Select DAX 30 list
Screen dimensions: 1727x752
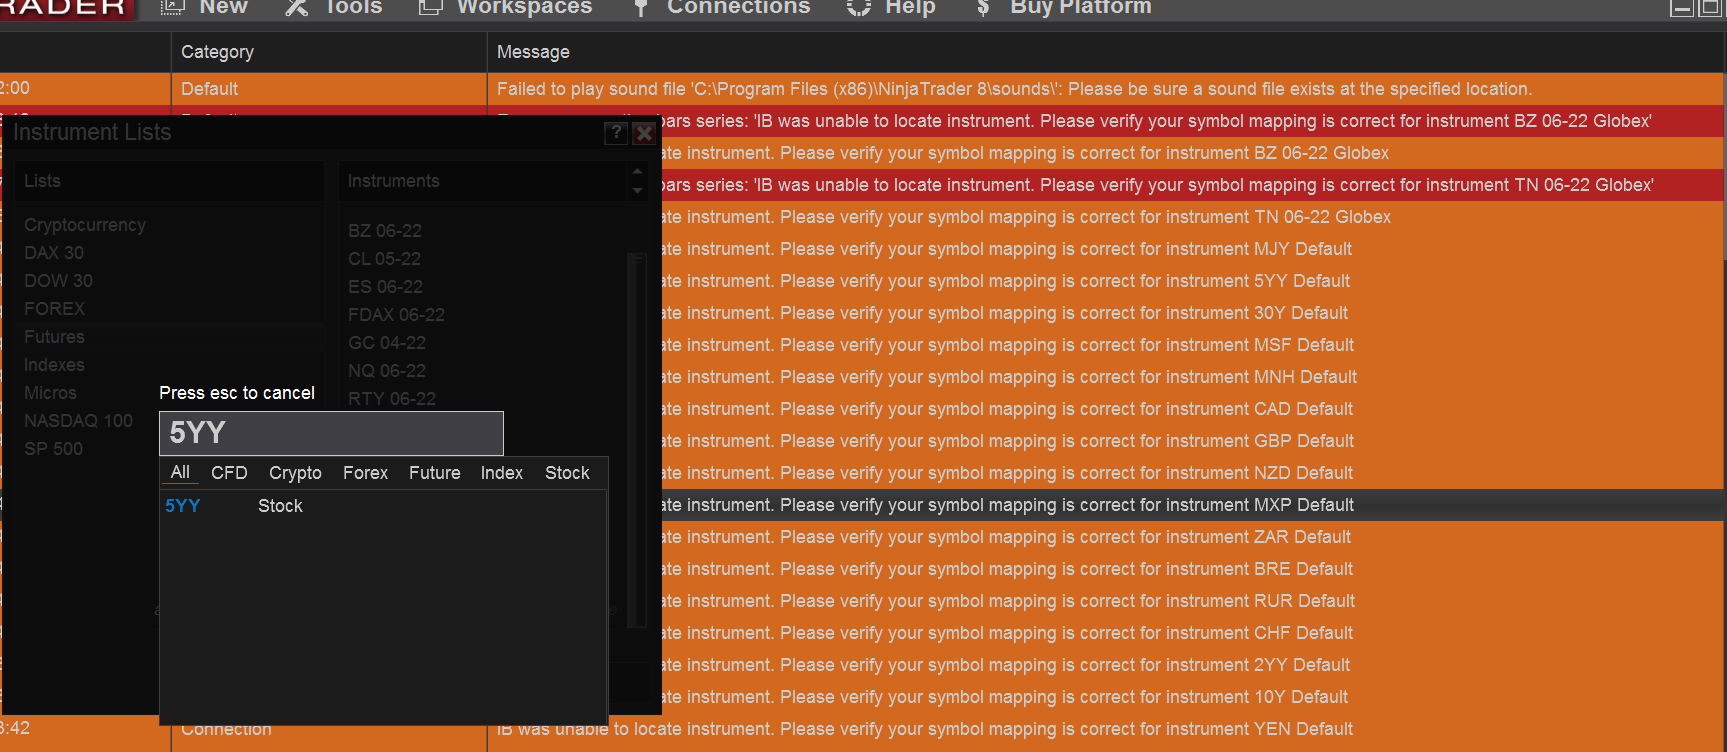(54, 253)
